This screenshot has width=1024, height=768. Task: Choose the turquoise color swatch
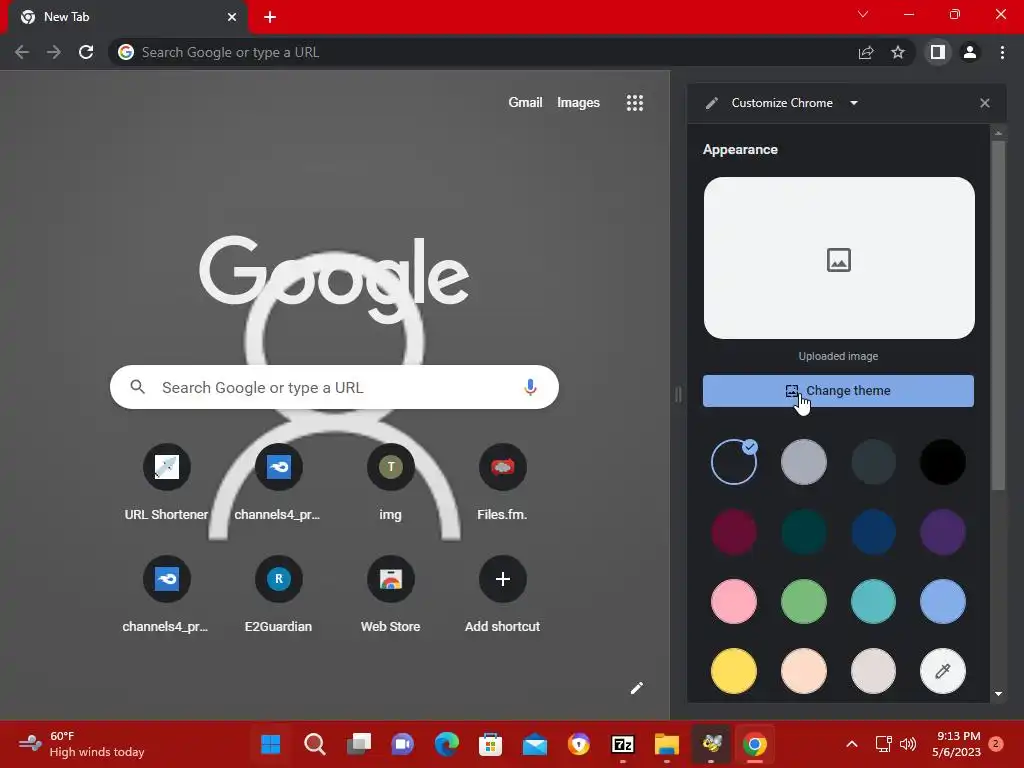click(873, 601)
